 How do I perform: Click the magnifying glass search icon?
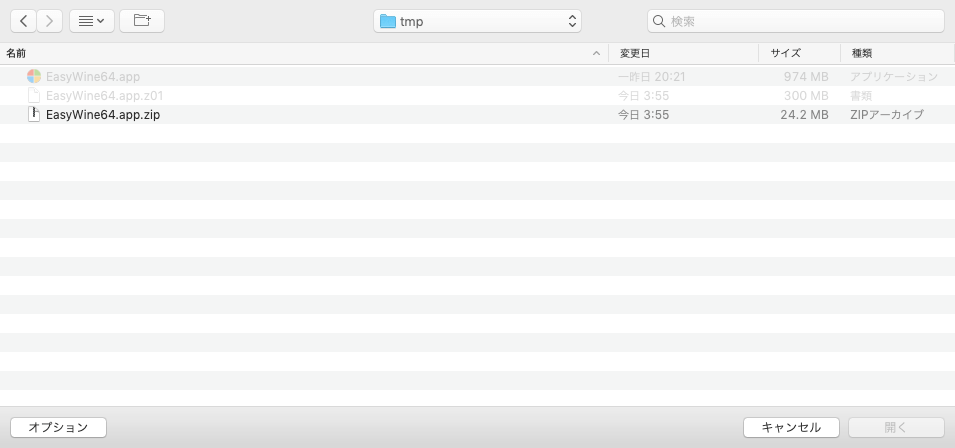tap(659, 21)
